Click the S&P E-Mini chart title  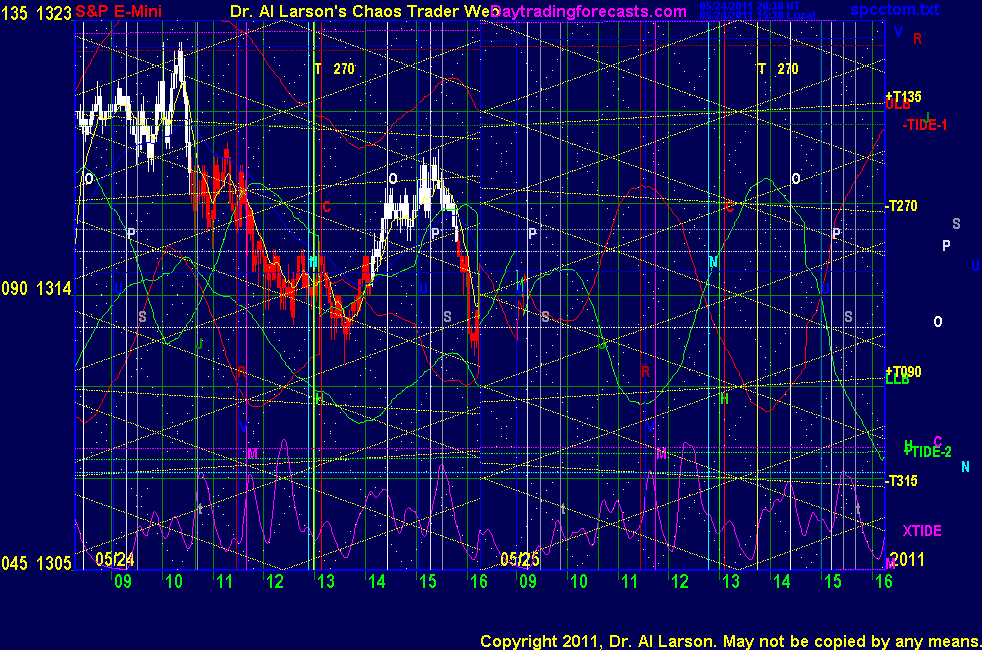click(118, 11)
